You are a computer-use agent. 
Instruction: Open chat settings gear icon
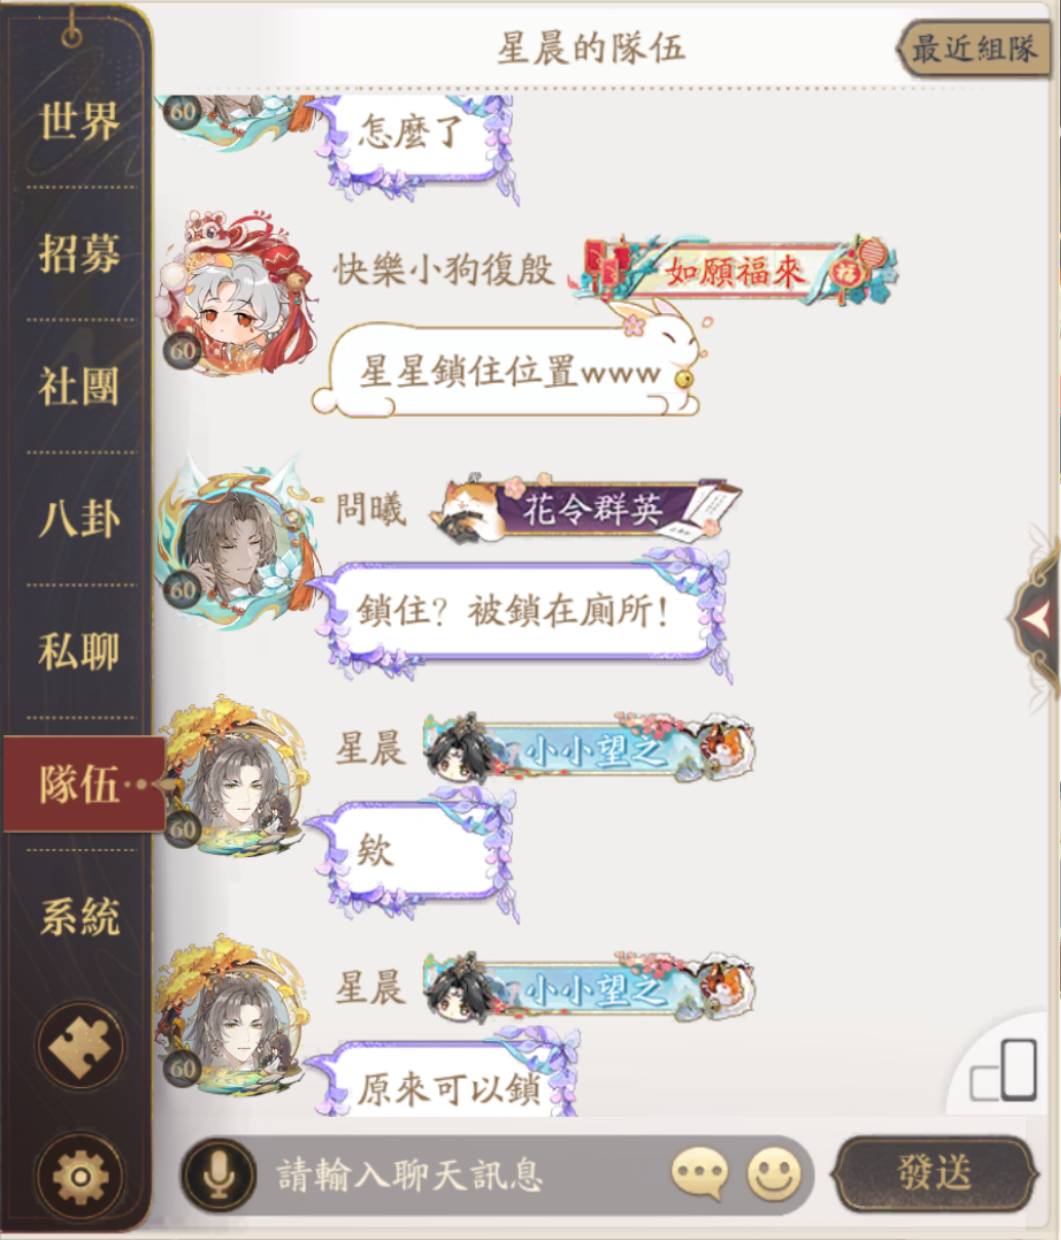[x=80, y=1176]
